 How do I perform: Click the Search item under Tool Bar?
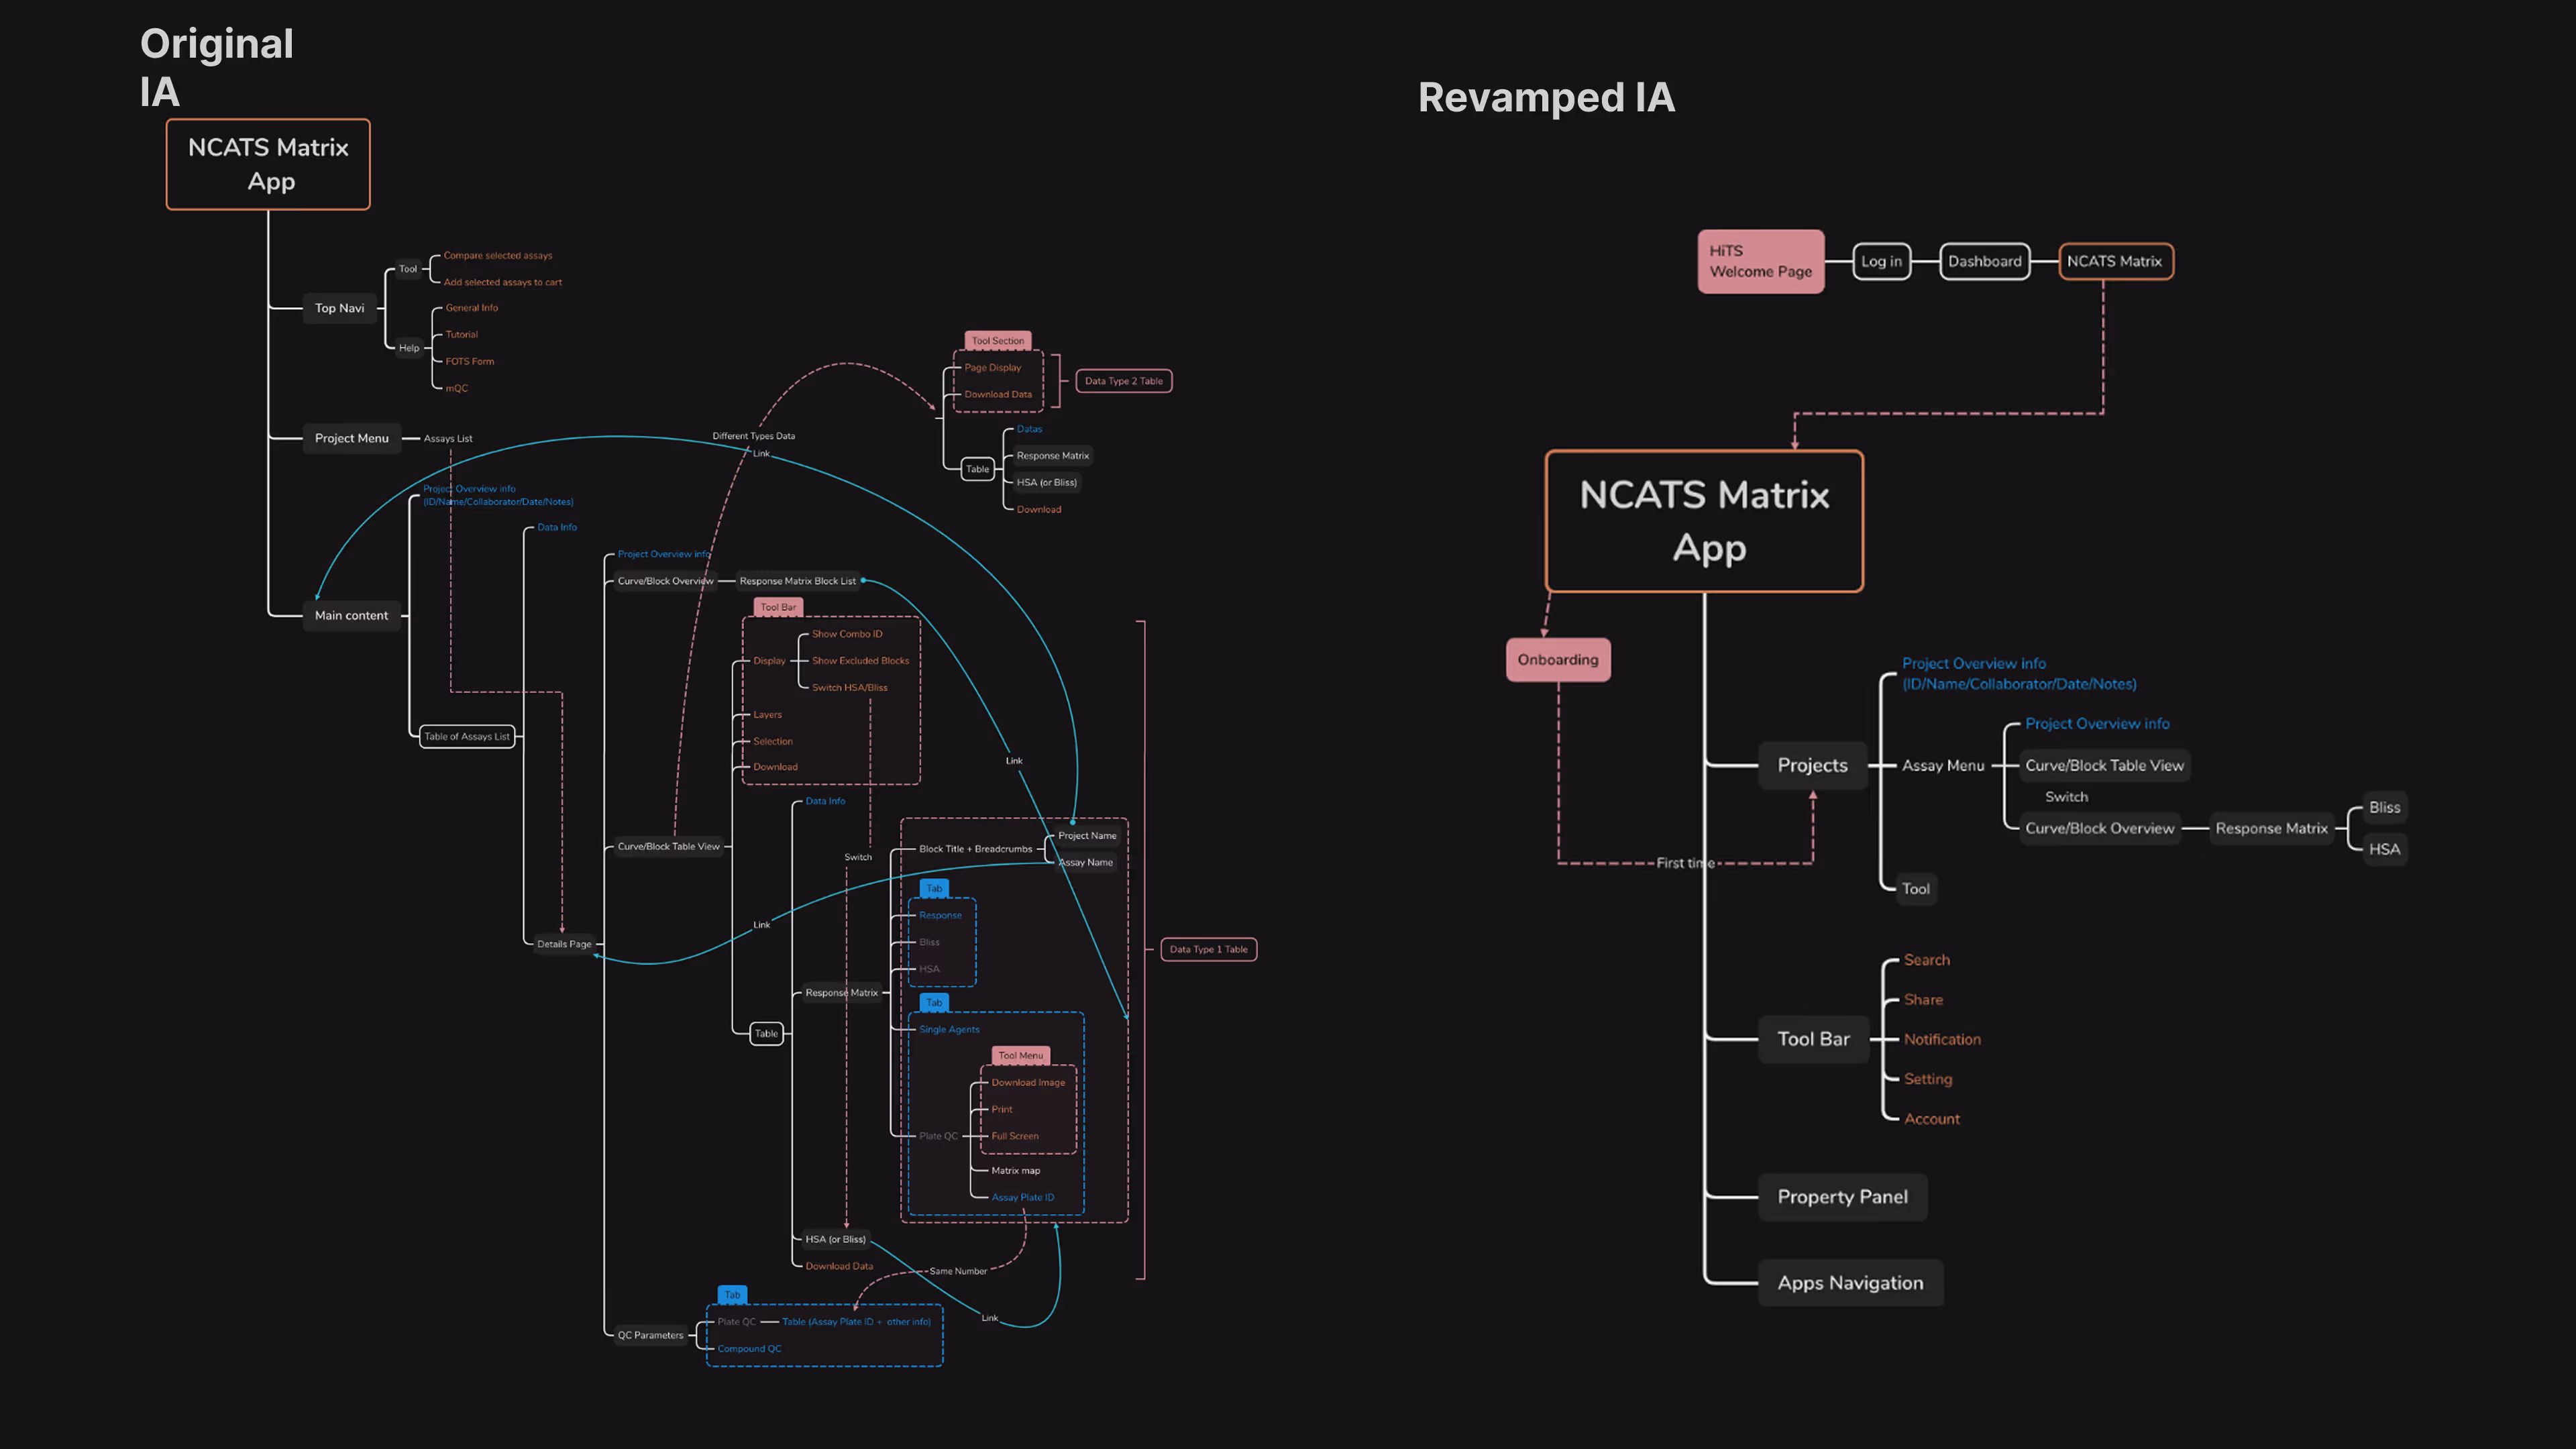coord(1926,960)
